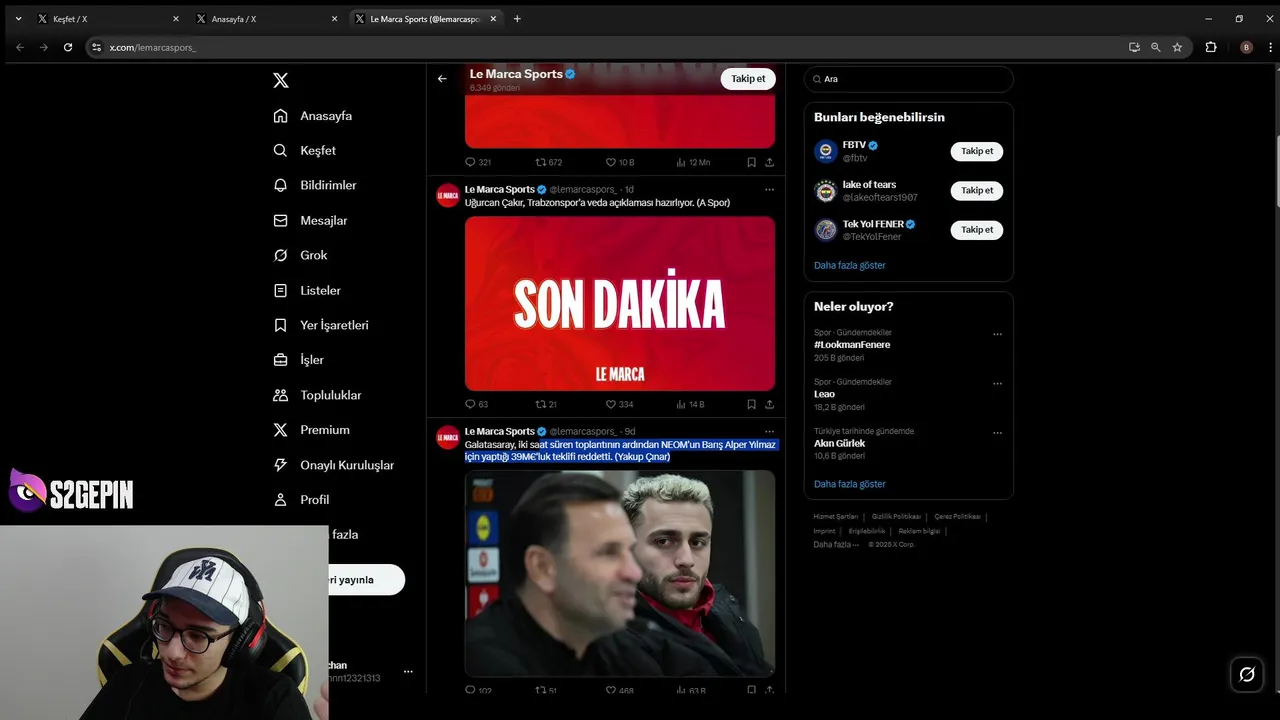Open Anasayfa from the sidebar
The image size is (1280, 720).
[x=313, y=116]
